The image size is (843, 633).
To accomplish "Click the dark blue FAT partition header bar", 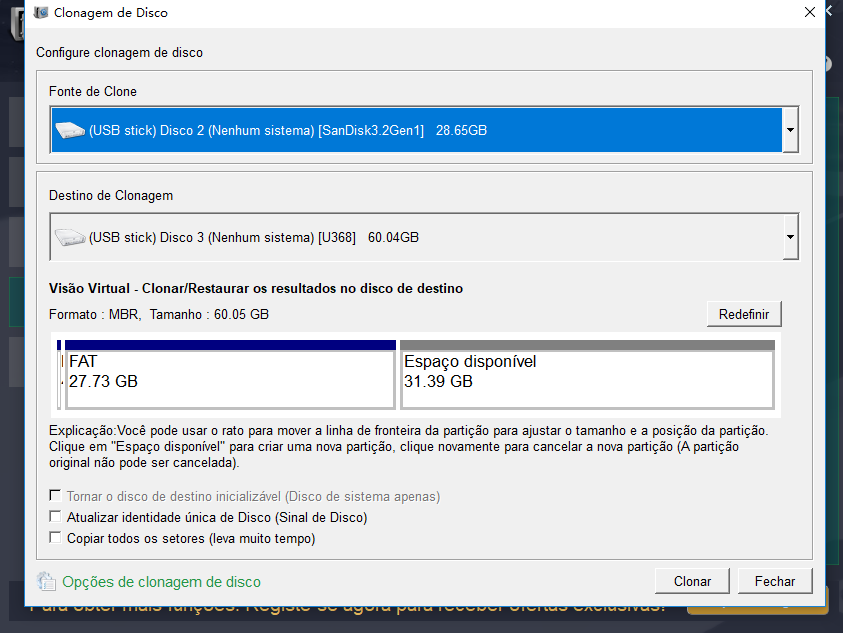I will (230, 345).
